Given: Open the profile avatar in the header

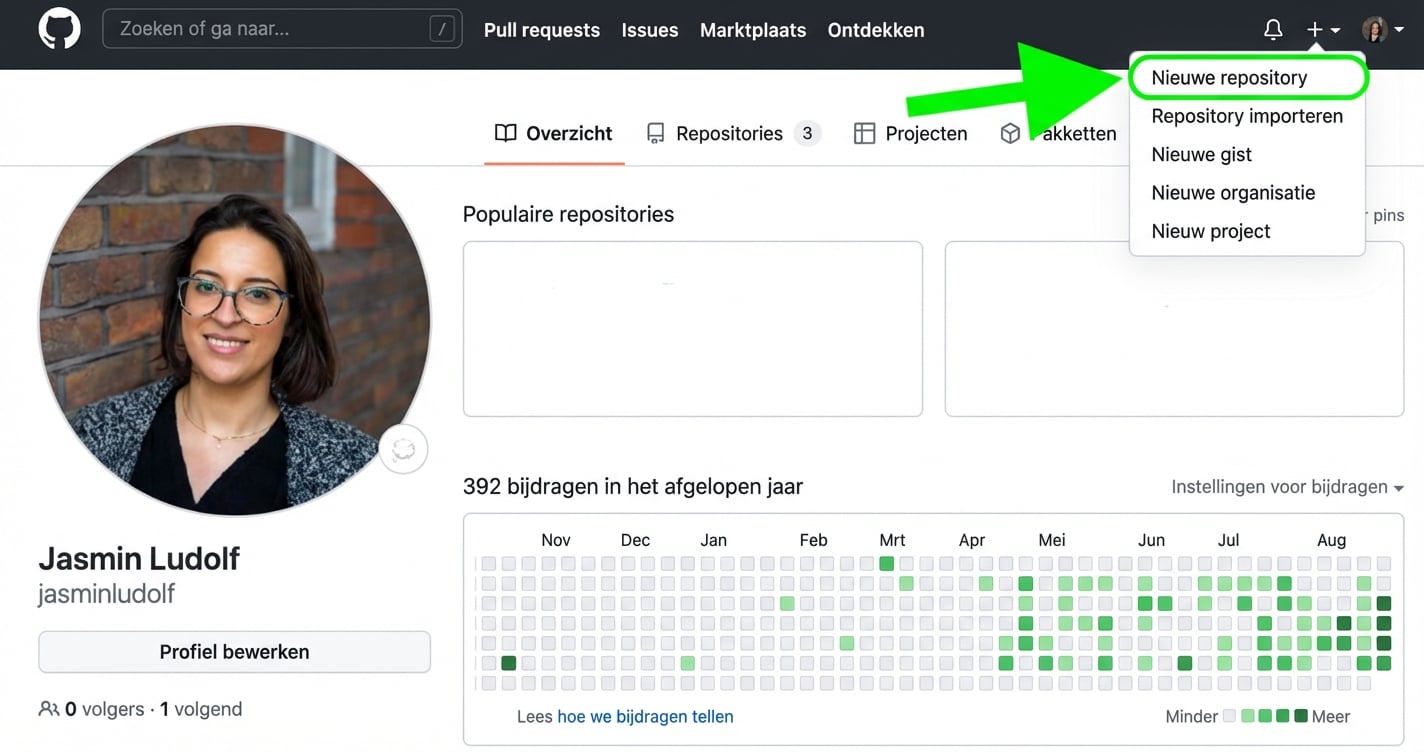Looking at the screenshot, I should pyautogui.click(x=1375, y=29).
